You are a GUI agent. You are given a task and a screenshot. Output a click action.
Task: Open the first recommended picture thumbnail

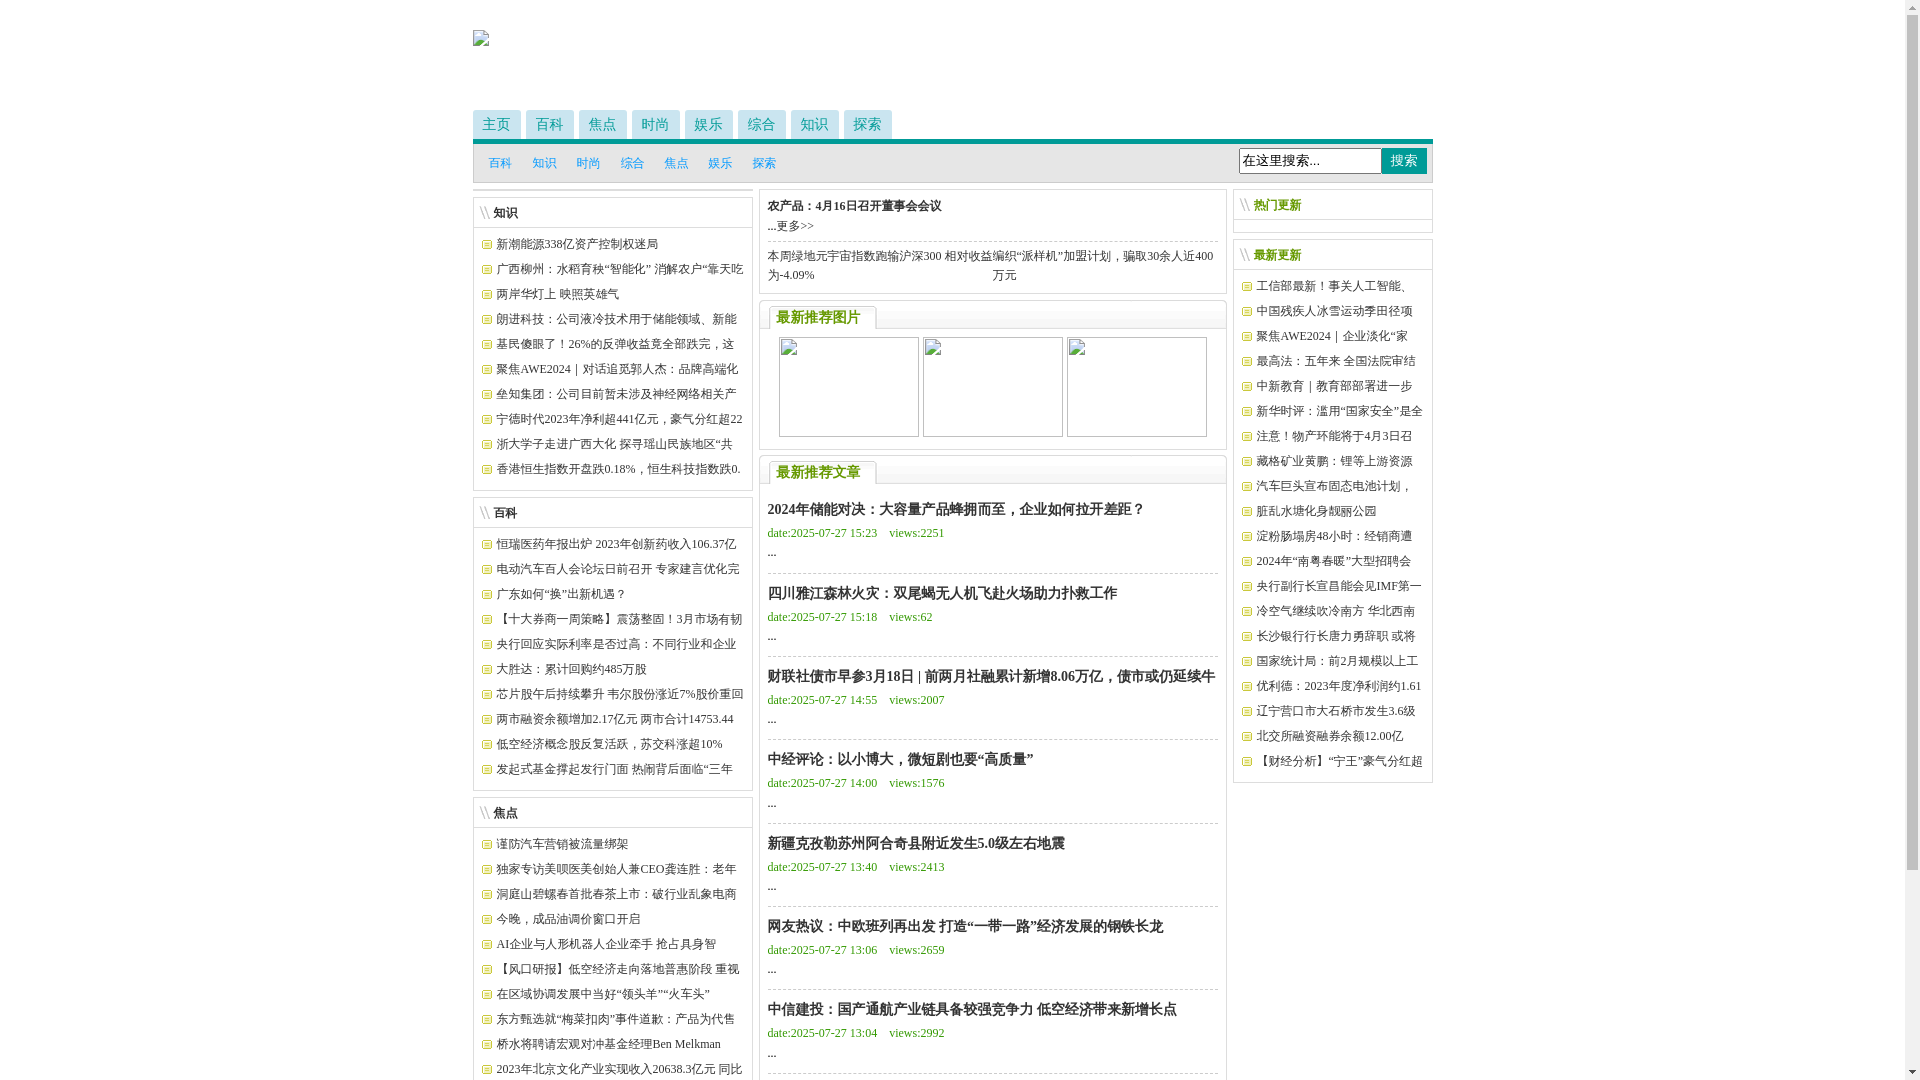pyautogui.click(x=849, y=387)
